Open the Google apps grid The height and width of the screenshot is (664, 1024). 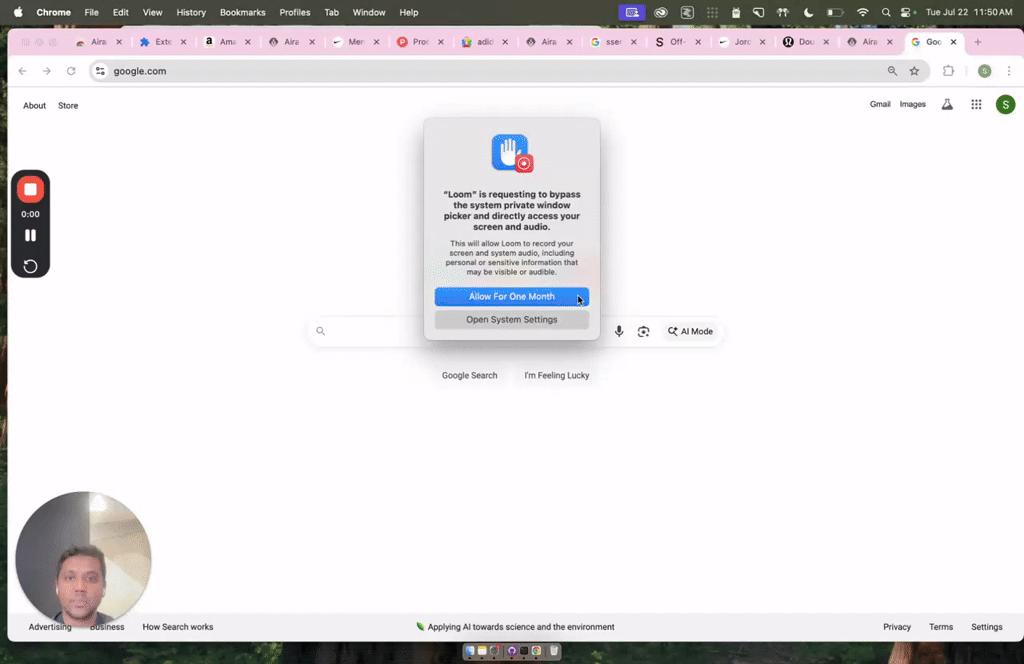point(976,104)
